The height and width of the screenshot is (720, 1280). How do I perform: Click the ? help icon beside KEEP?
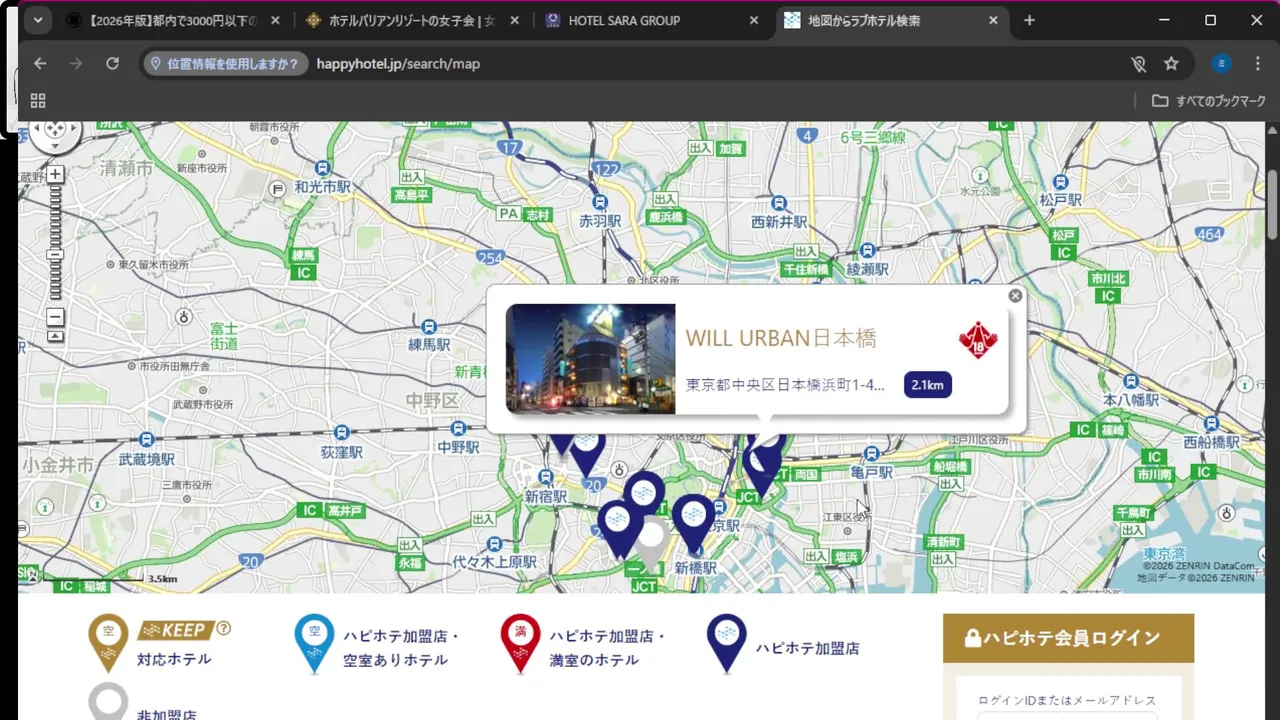[x=224, y=628]
